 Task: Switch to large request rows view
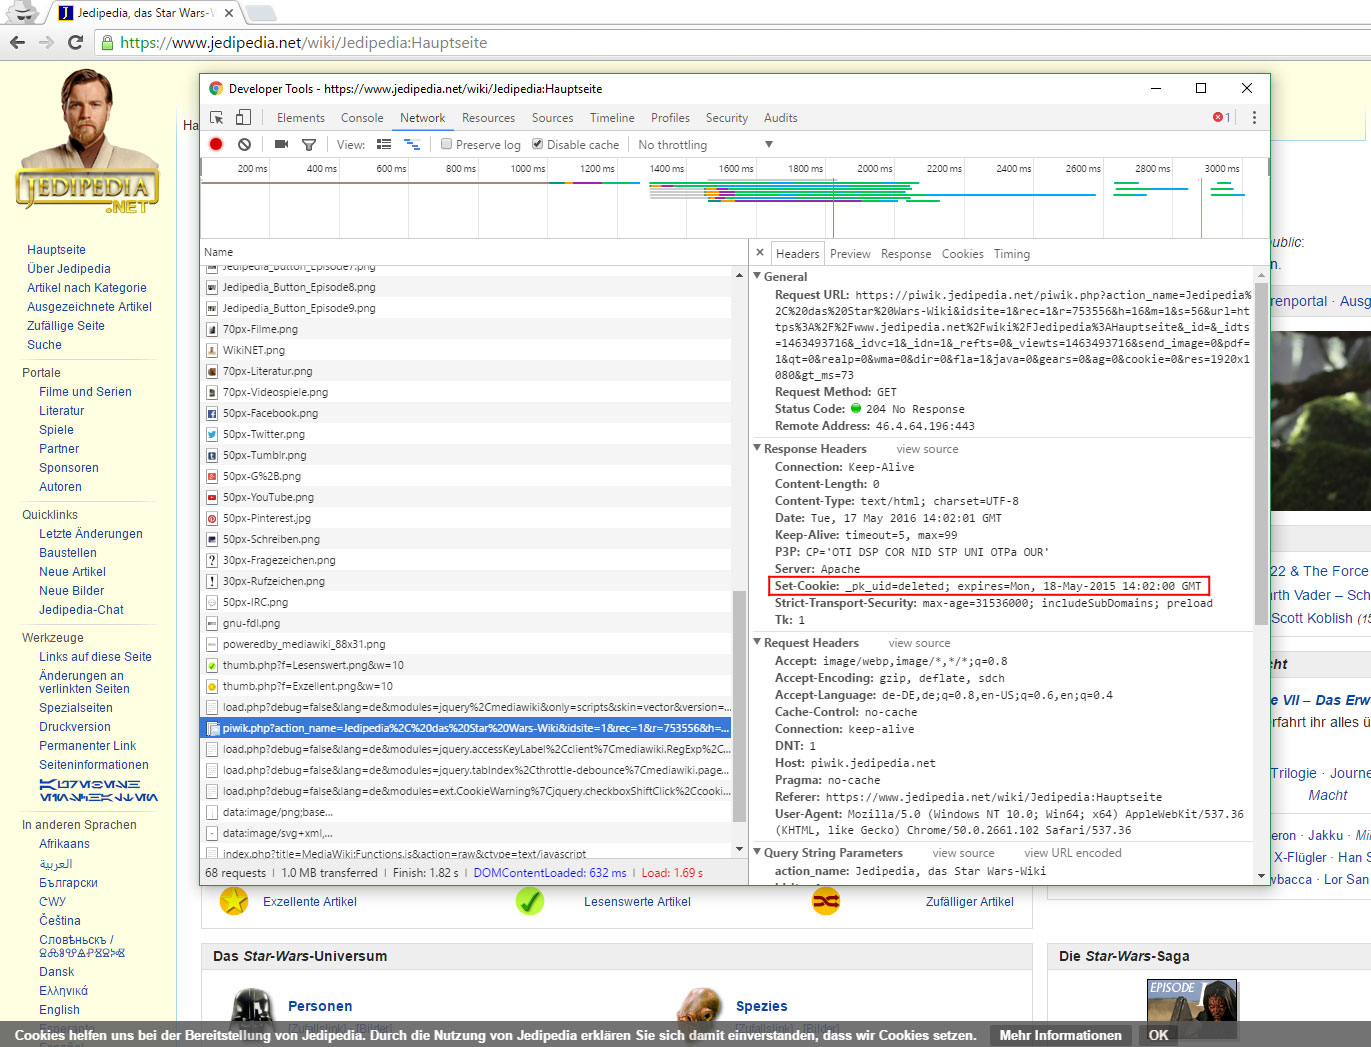point(384,144)
